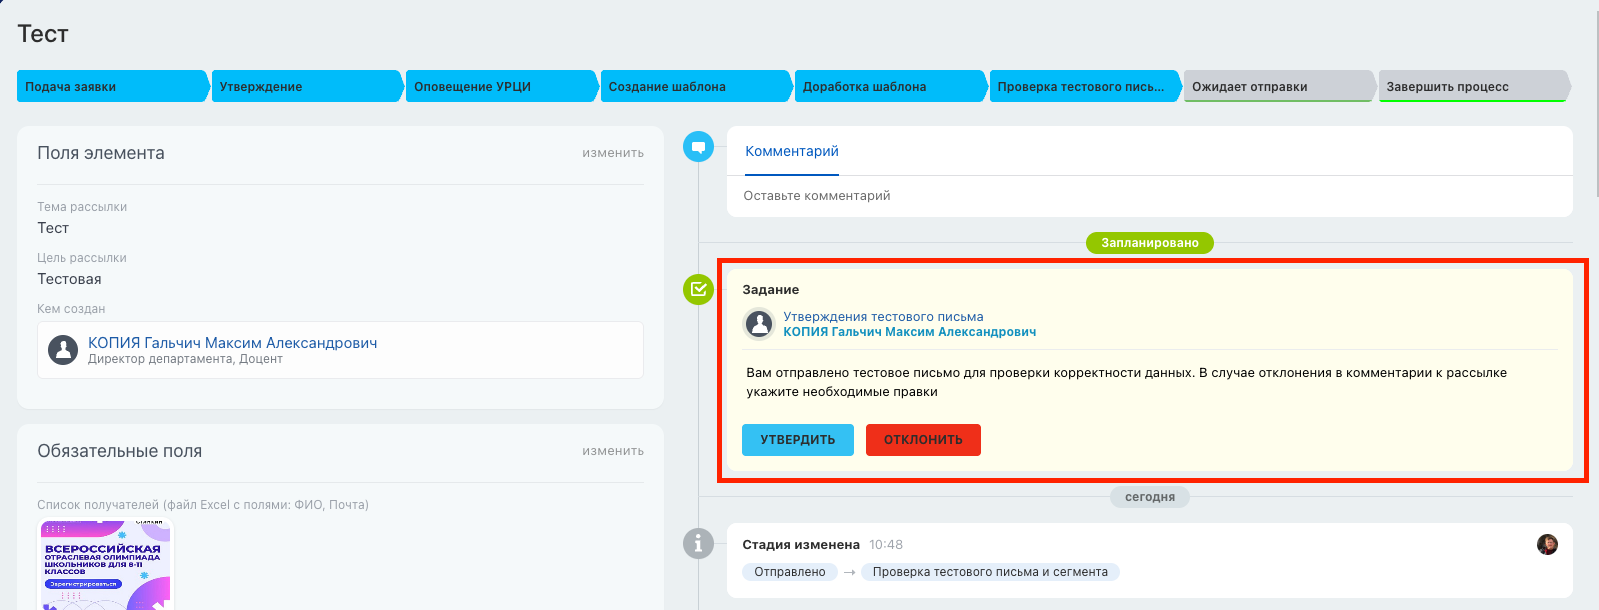Choose the 'Завершить процесс' stage
The height and width of the screenshot is (610, 1599).
(x=1474, y=86)
